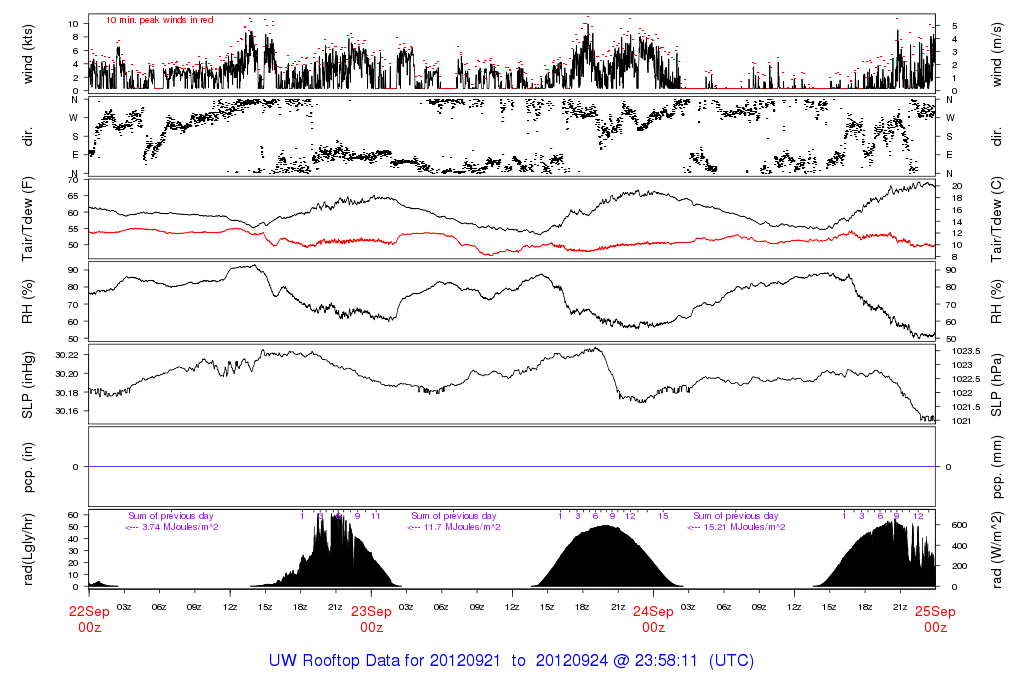Click the 23Sep 00z date marker
The height and width of the screenshot is (700, 1024).
(x=371, y=619)
